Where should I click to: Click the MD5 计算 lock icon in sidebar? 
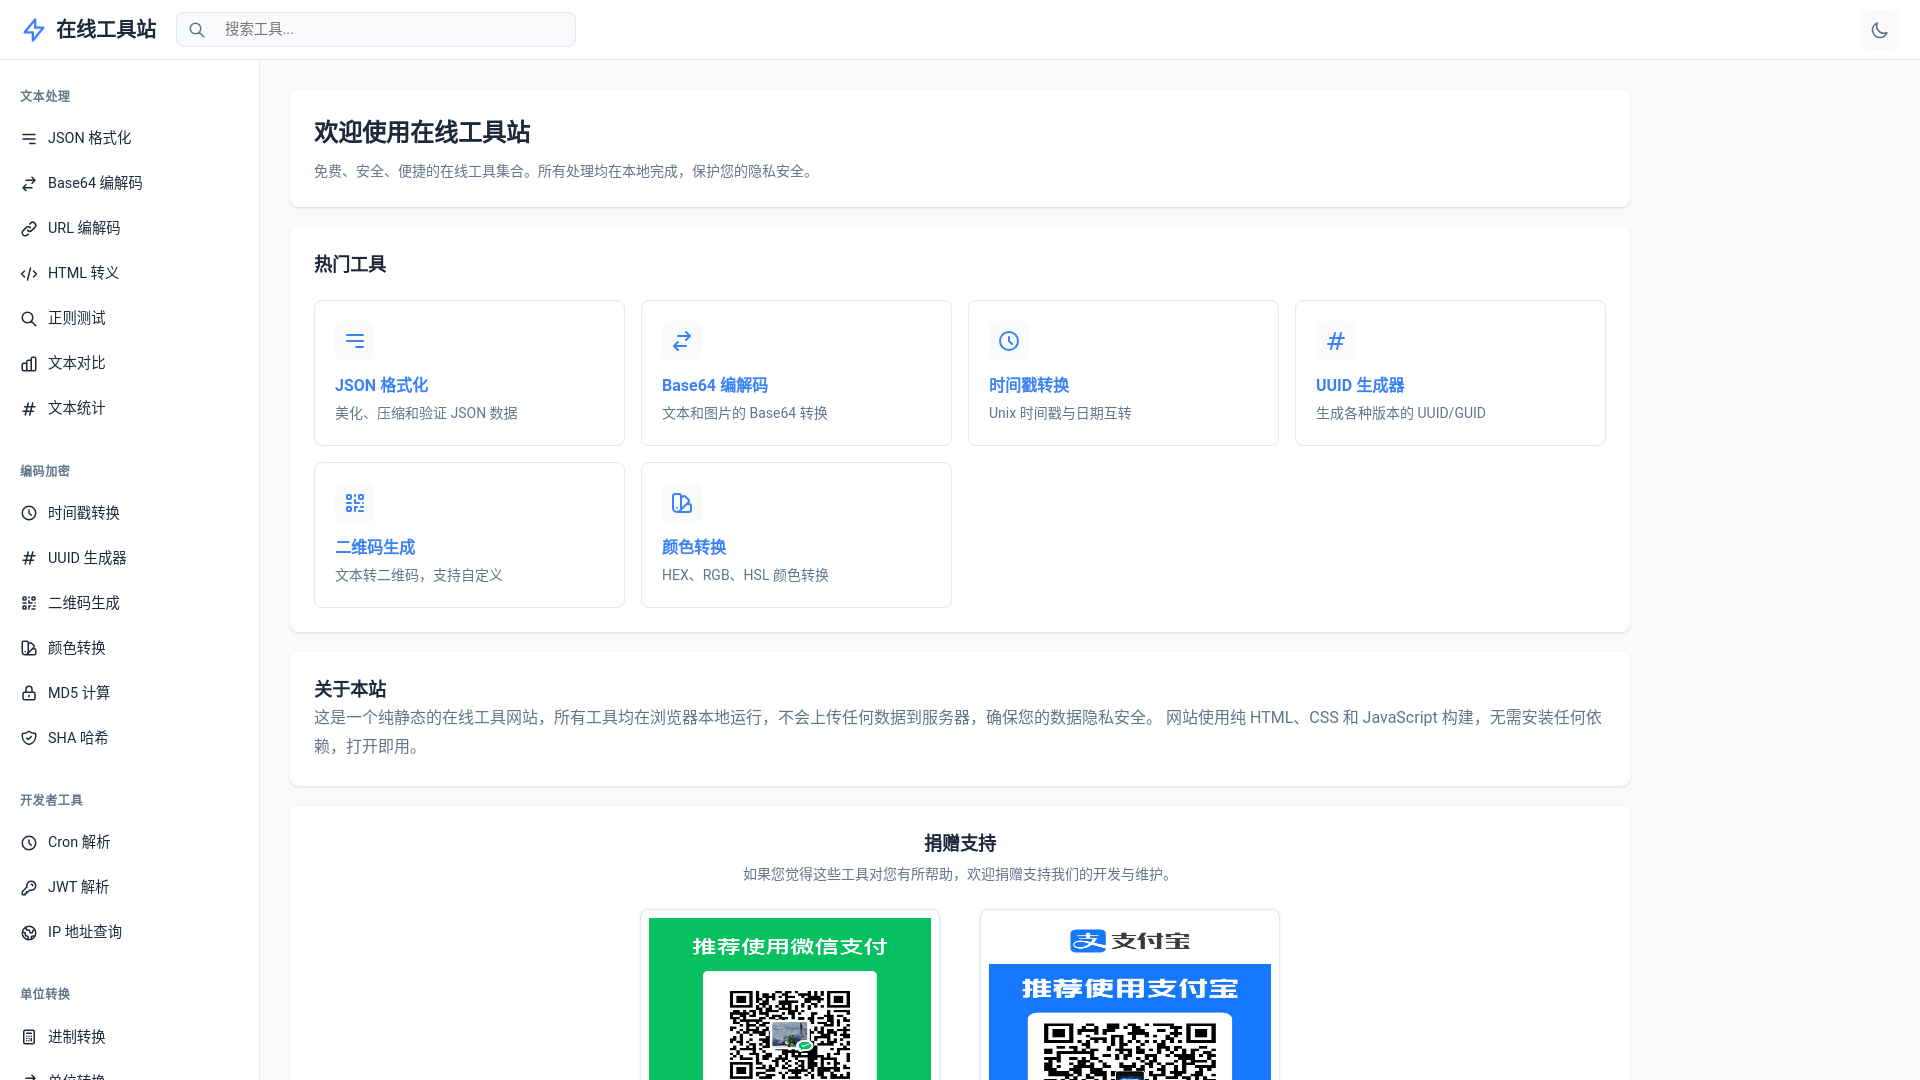coord(29,693)
